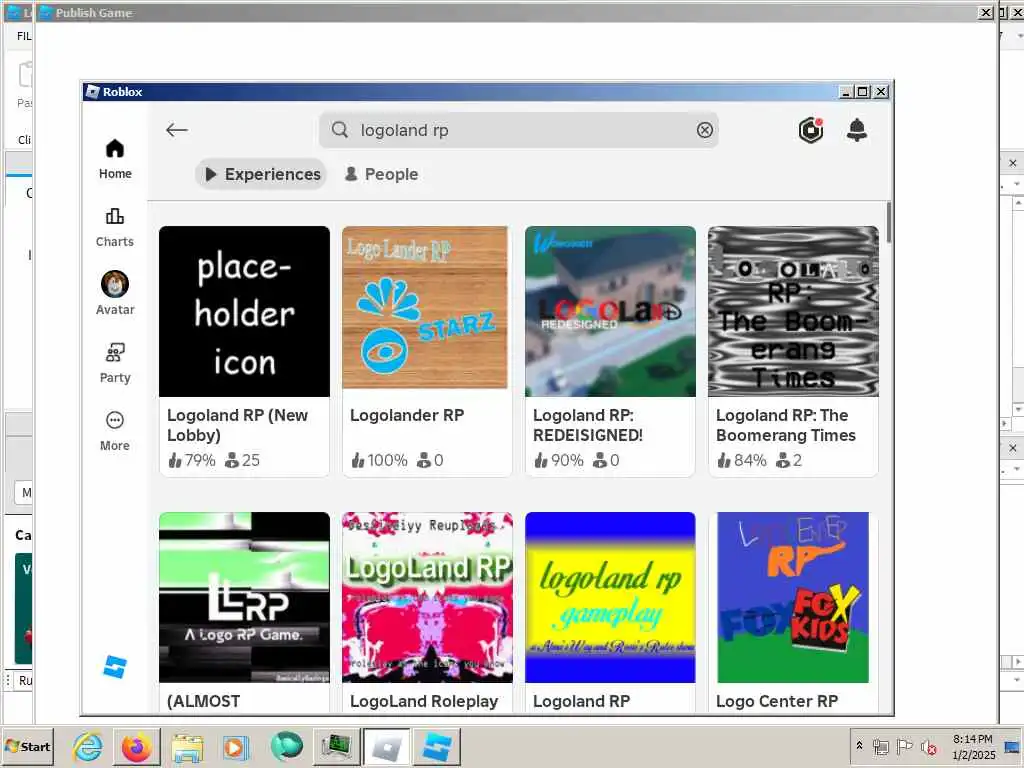Open Party in the Roblox sidebar

coord(115,363)
